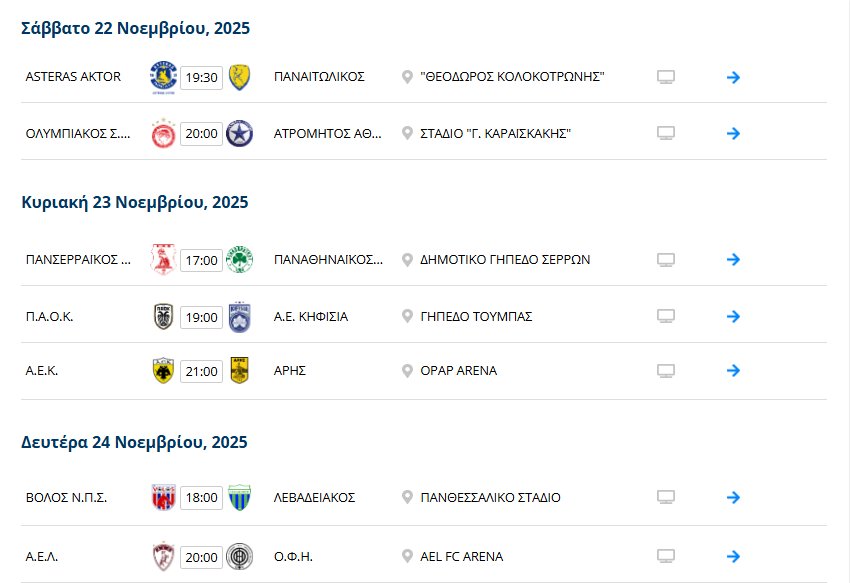The image size is (850, 583).
Task: Open match details arrow for Asteras Aktor game
Action: 733,77
